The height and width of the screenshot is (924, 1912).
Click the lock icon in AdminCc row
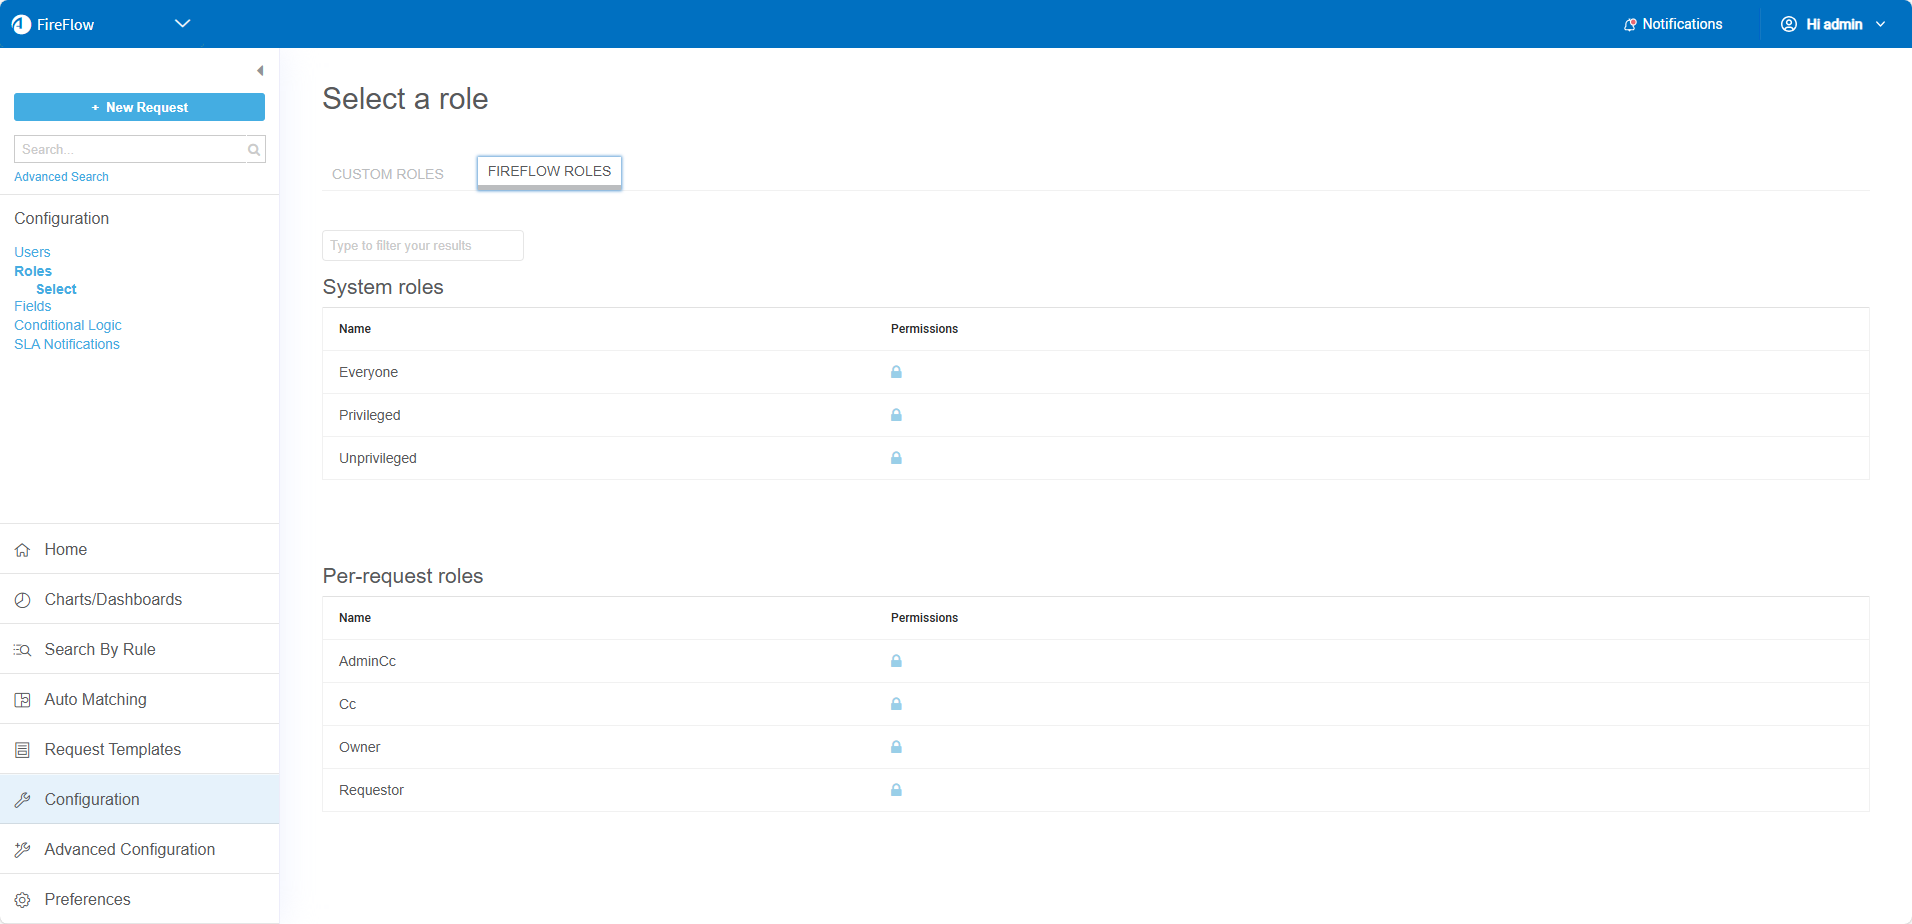click(x=896, y=661)
